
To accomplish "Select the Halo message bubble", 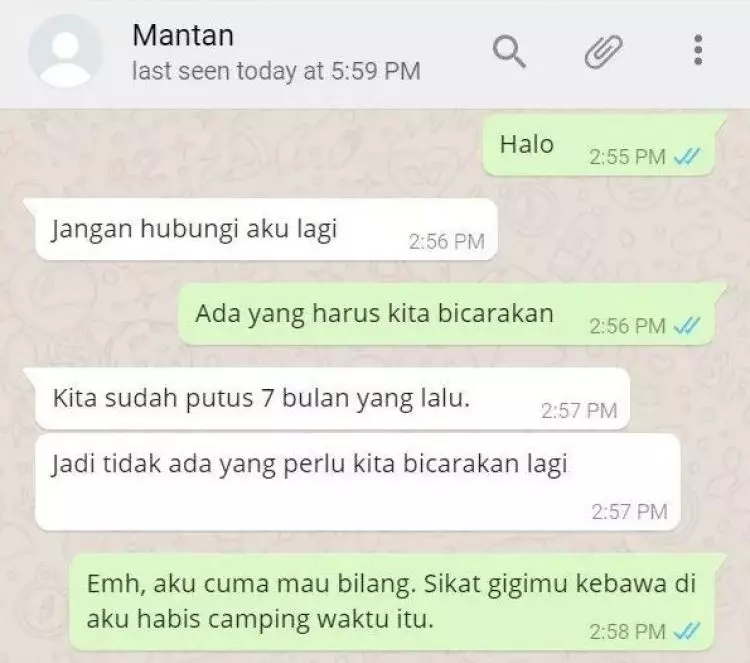I will pyautogui.click(x=600, y=146).
